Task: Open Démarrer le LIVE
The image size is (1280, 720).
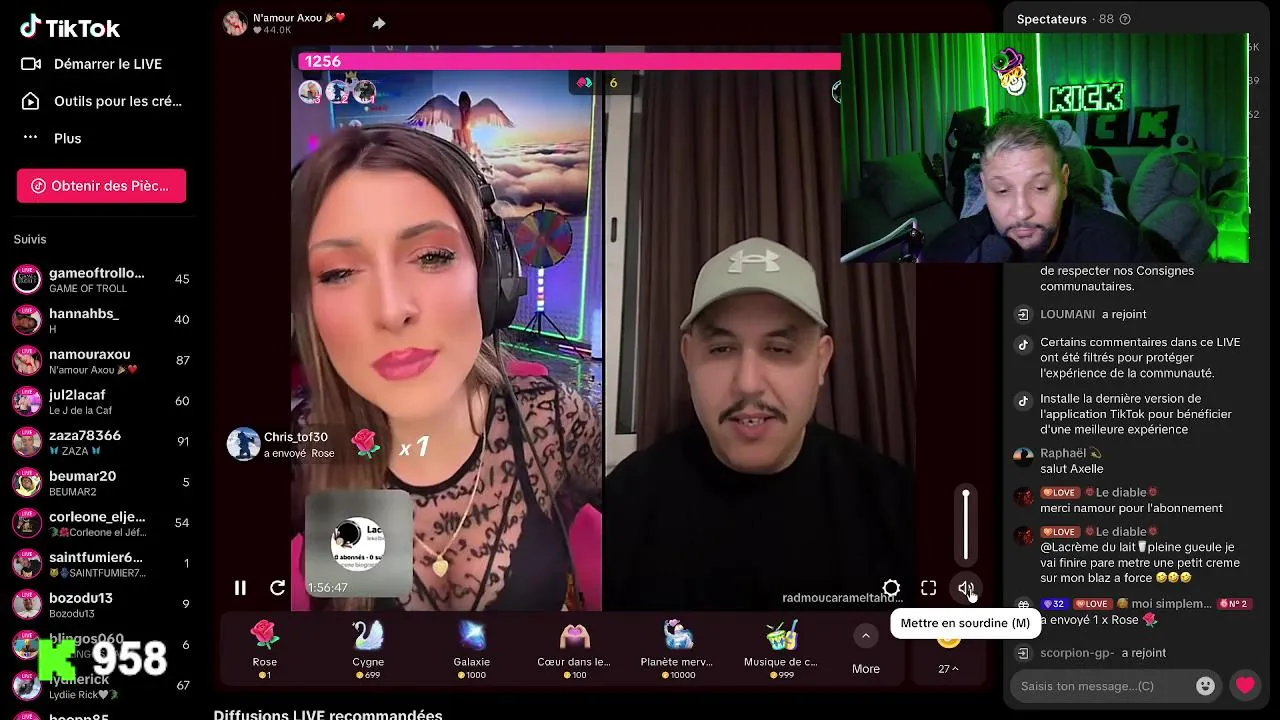Action: pos(92,64)
